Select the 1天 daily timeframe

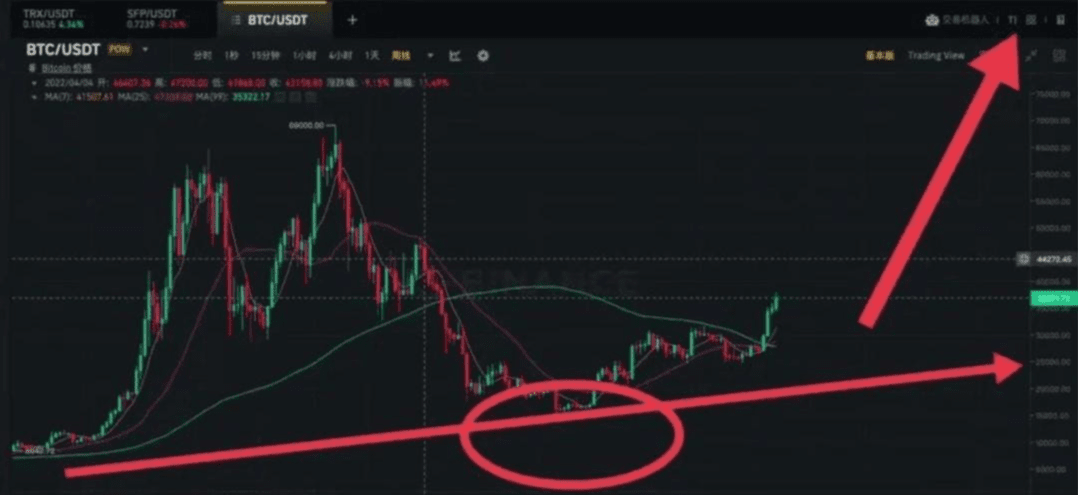[x=372, y=56]
